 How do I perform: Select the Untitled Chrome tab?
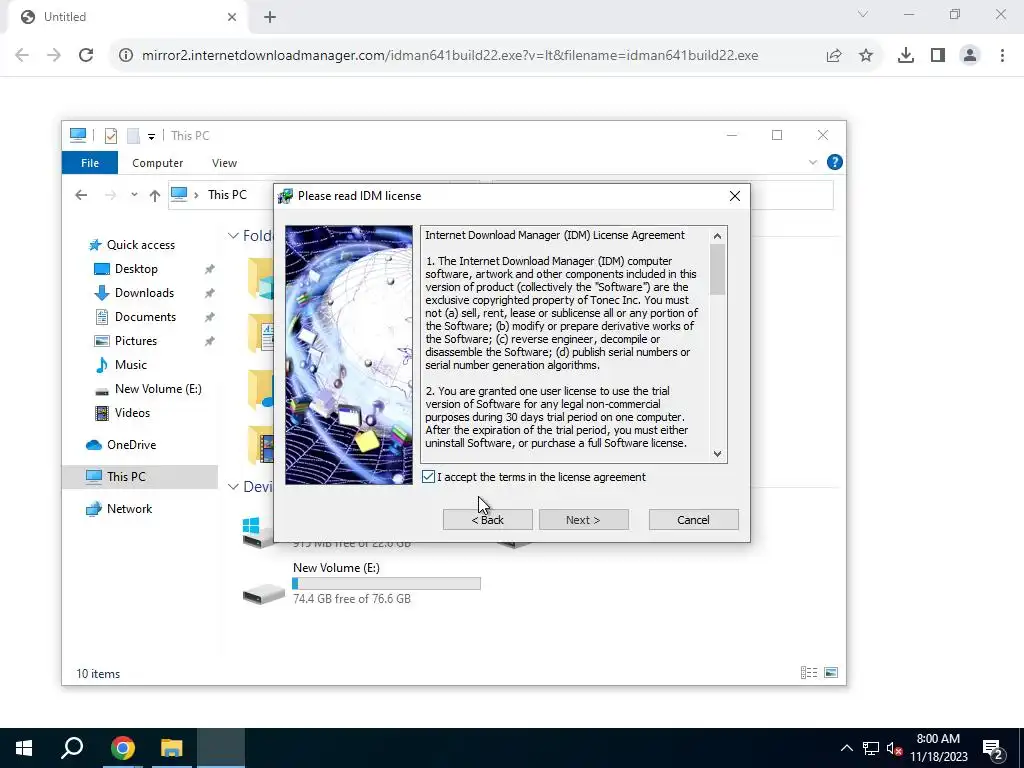click(126, 17)
